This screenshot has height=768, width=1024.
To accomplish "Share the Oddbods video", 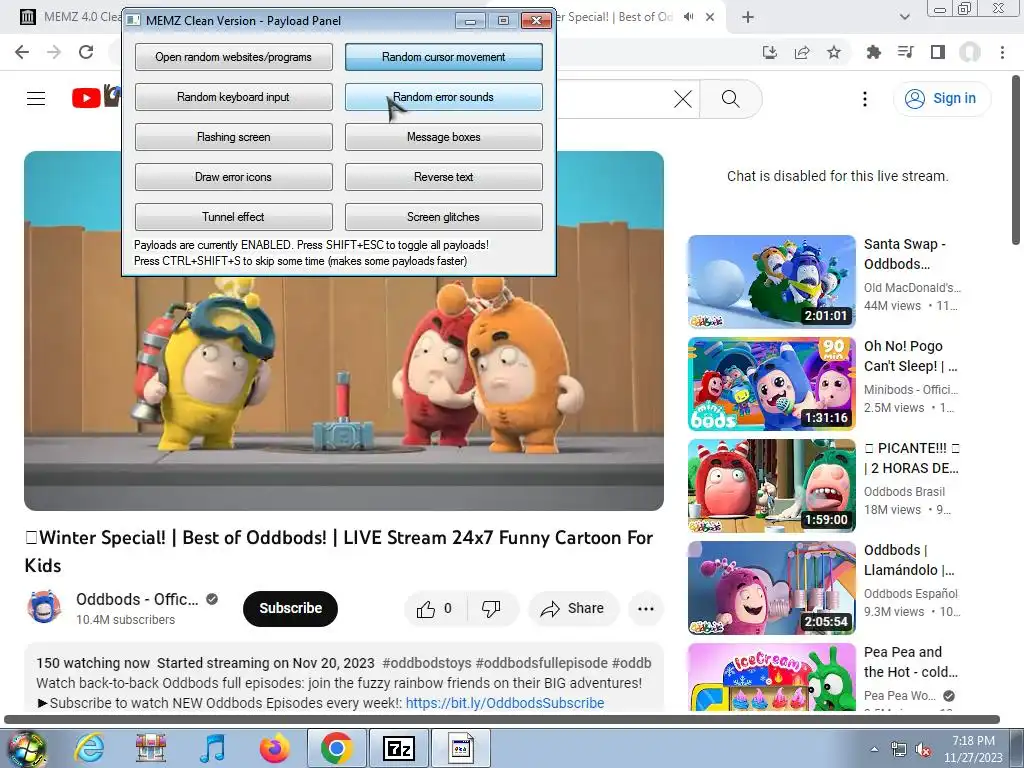I will click(x=573, y=609).
